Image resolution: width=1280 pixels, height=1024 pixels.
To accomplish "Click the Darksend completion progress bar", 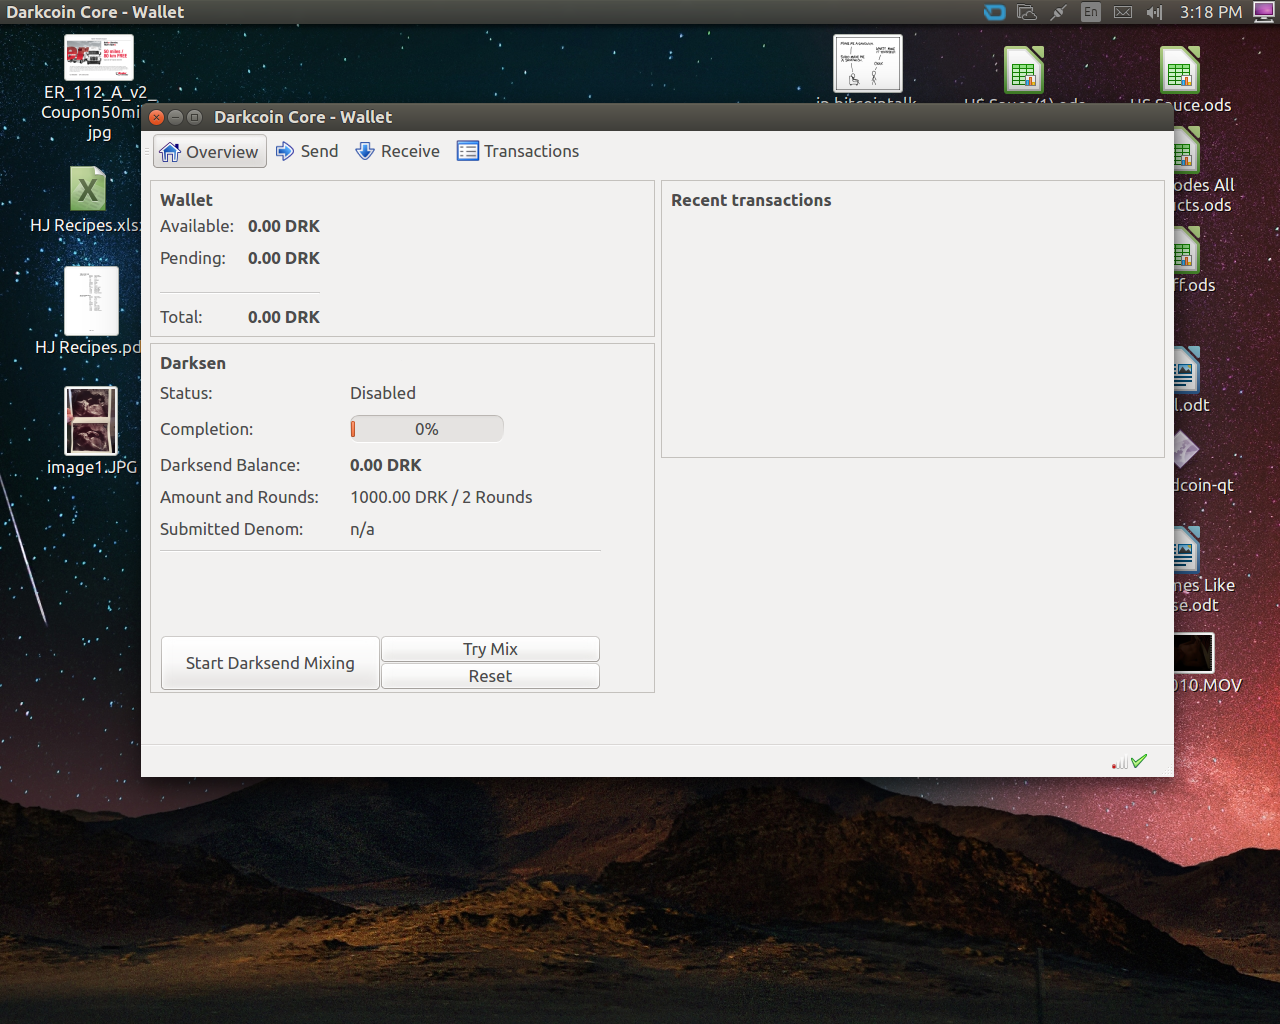I will pos(426,429).
